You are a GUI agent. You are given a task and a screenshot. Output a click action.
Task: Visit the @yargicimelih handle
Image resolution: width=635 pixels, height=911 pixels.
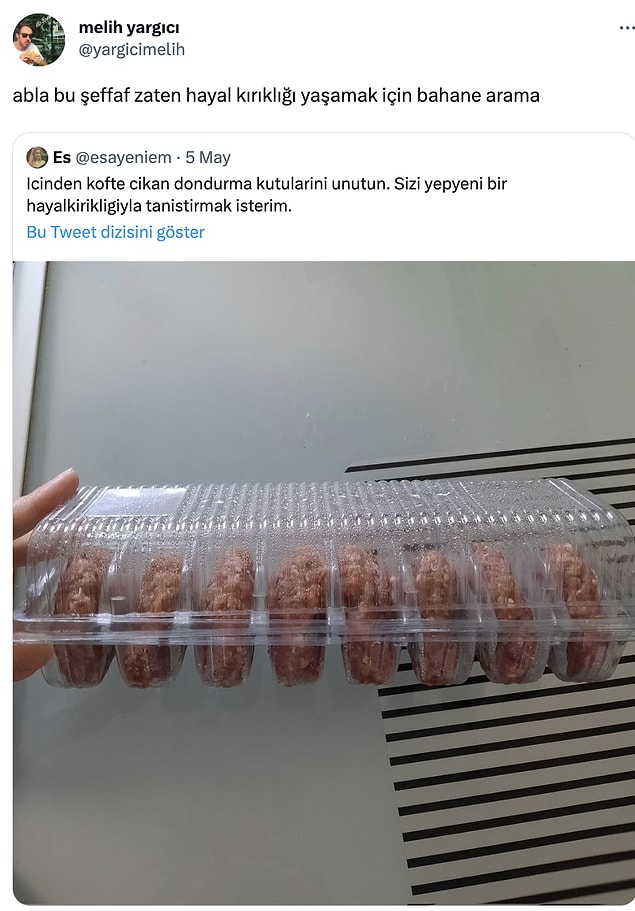point(131,50)
